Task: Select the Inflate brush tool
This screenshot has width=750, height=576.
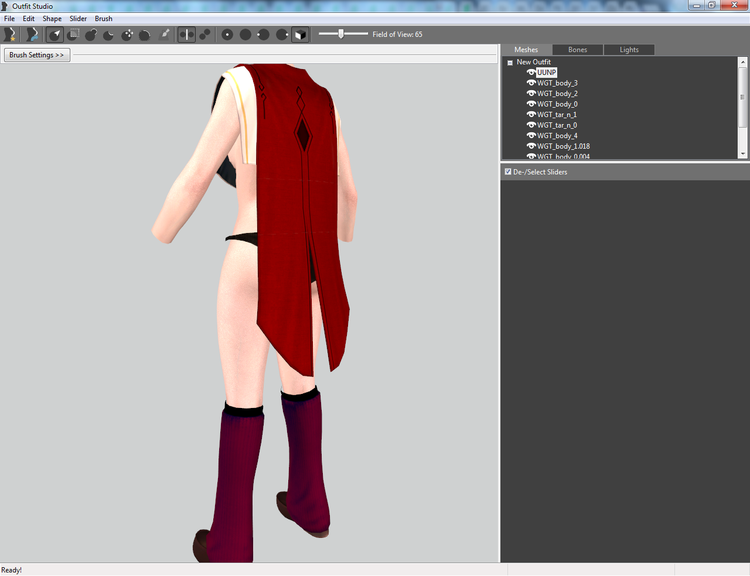Action: [91, 34]
